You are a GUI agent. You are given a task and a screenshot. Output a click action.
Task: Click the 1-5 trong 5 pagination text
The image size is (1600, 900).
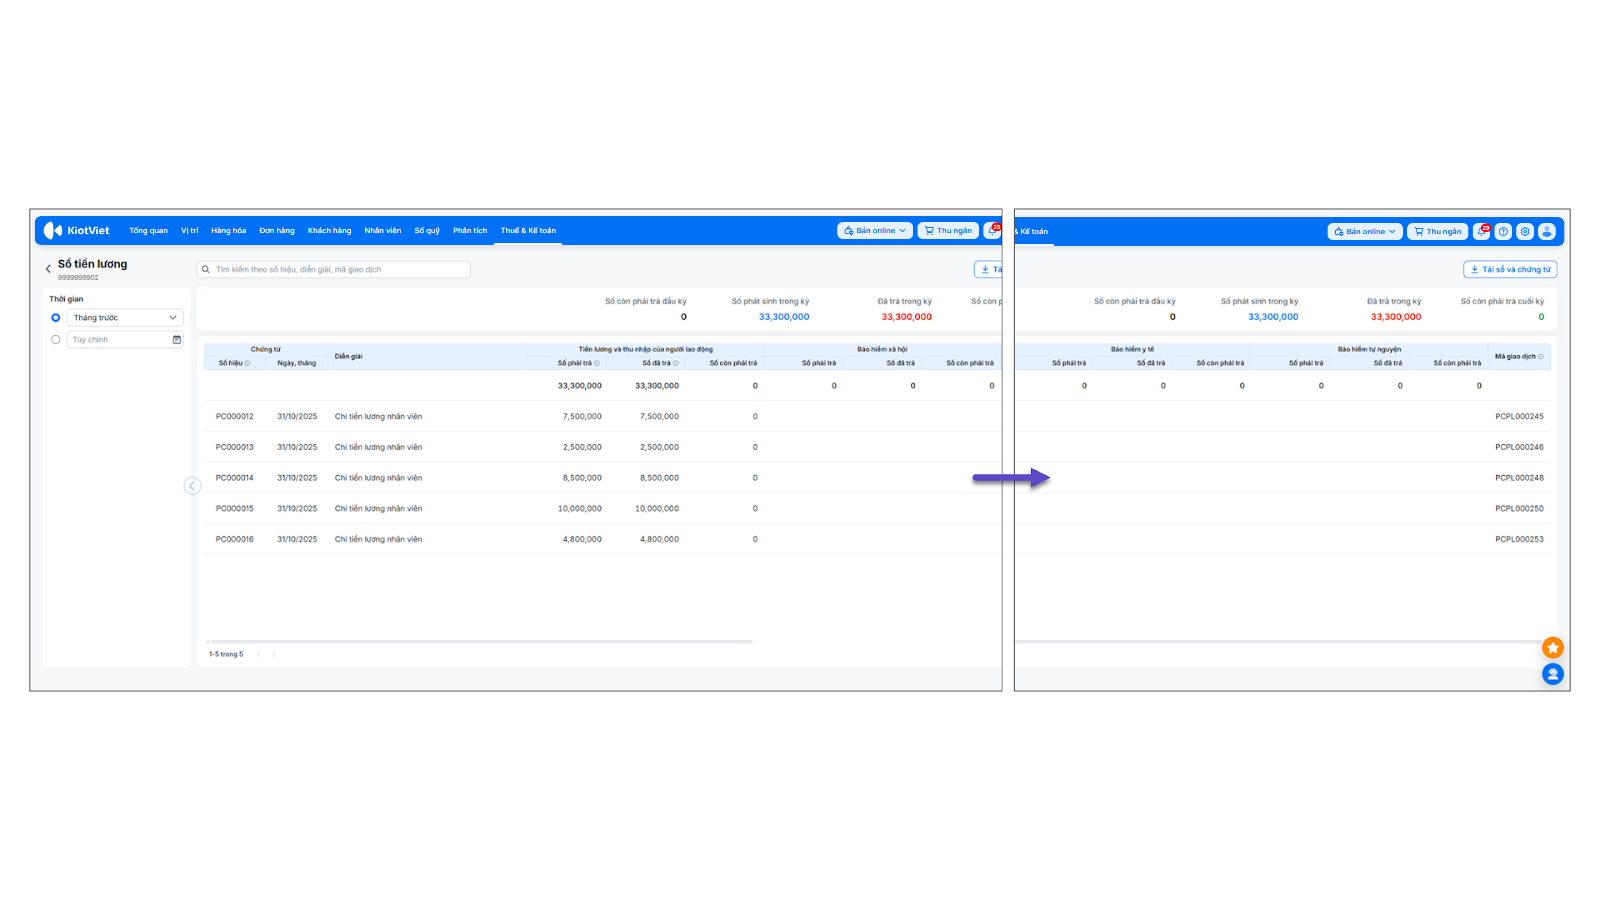pos(226,654)
